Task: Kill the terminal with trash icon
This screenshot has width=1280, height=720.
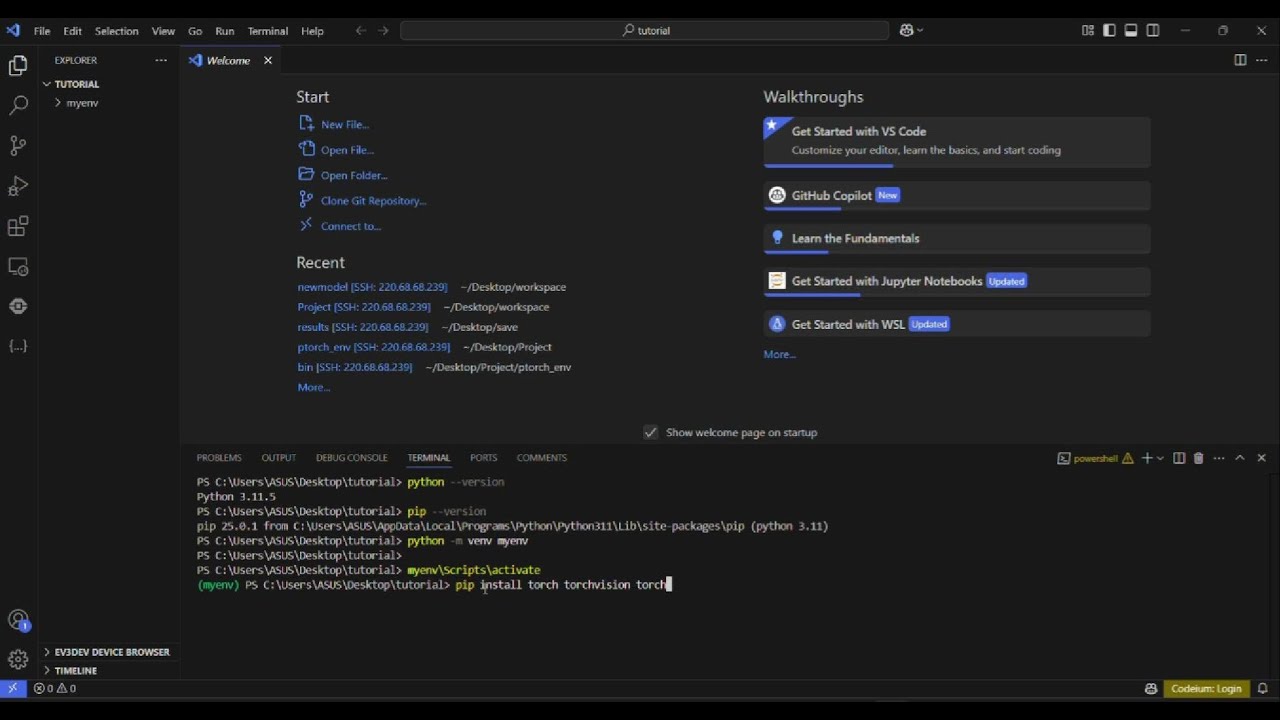Action: point(1199,458)
